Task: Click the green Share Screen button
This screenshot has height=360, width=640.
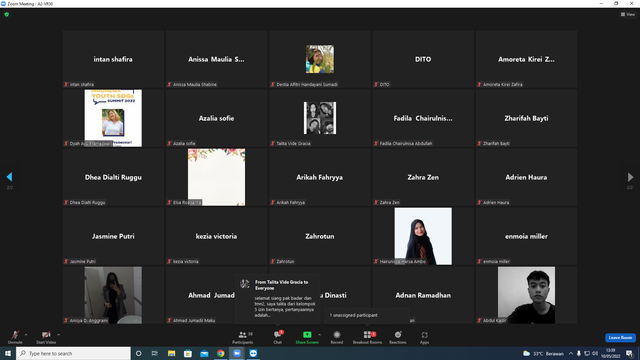Action: (307, 337)
